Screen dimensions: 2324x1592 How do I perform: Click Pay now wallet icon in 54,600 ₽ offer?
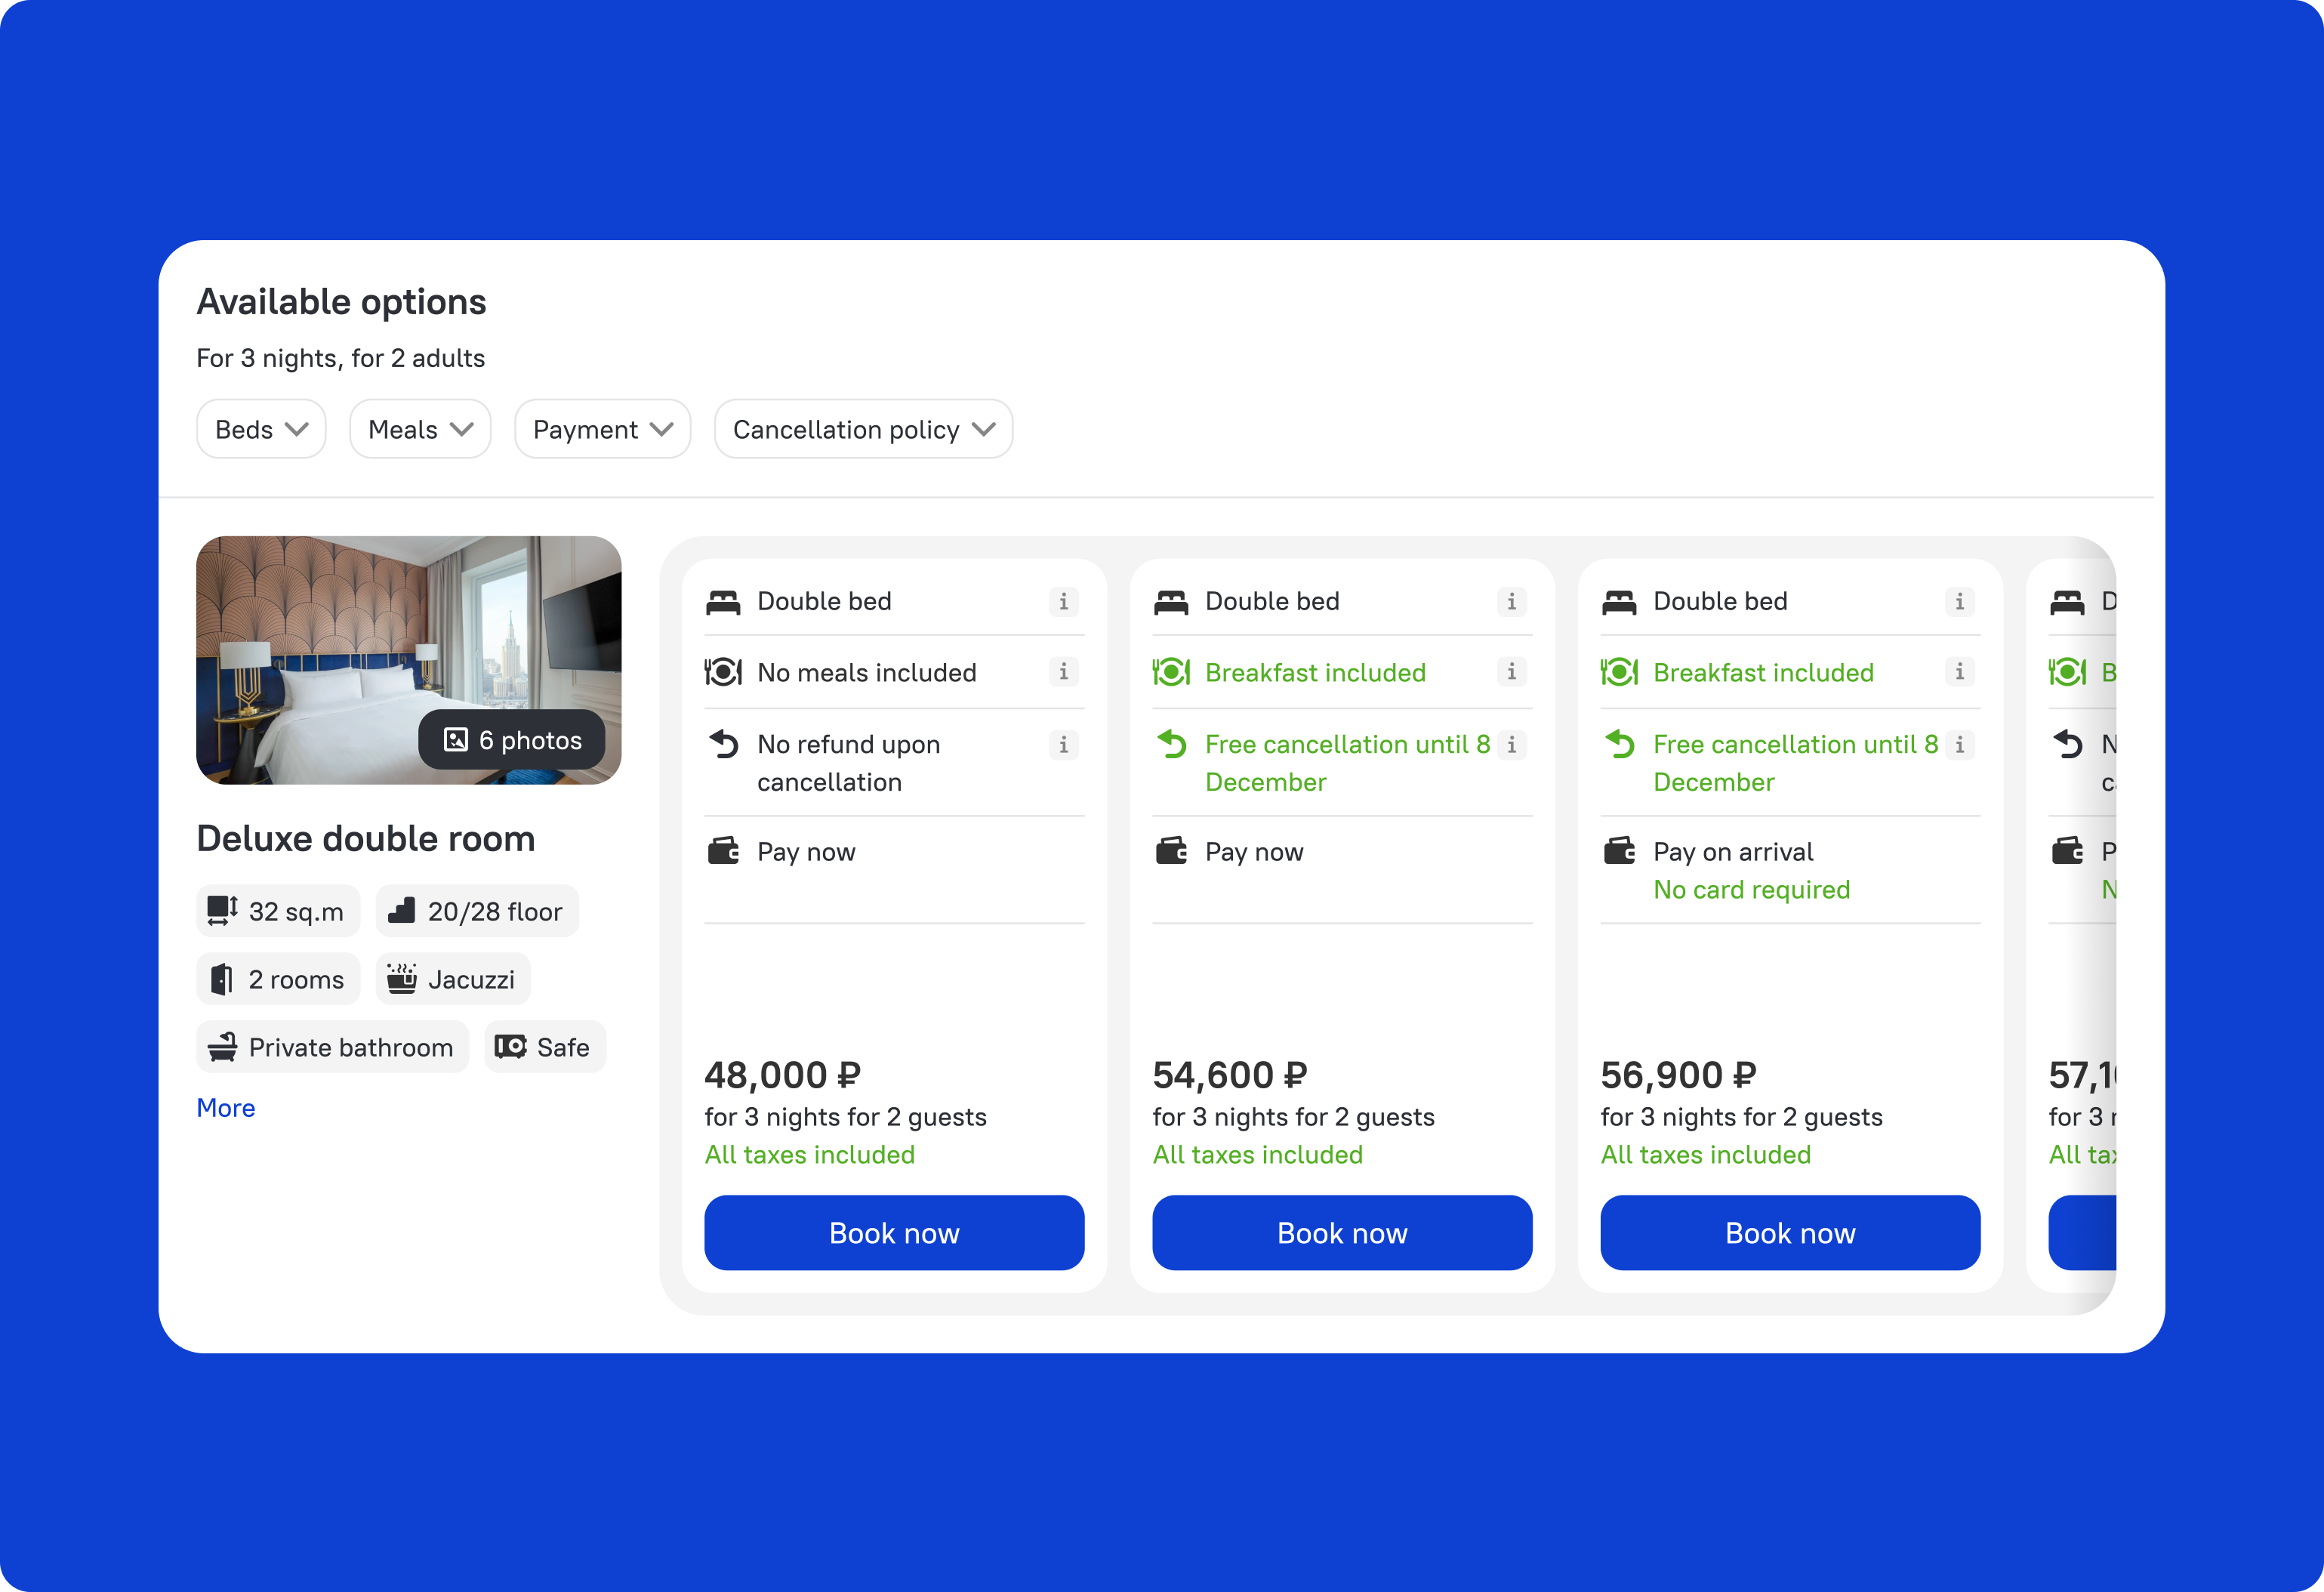click(x=1171, y=851)
